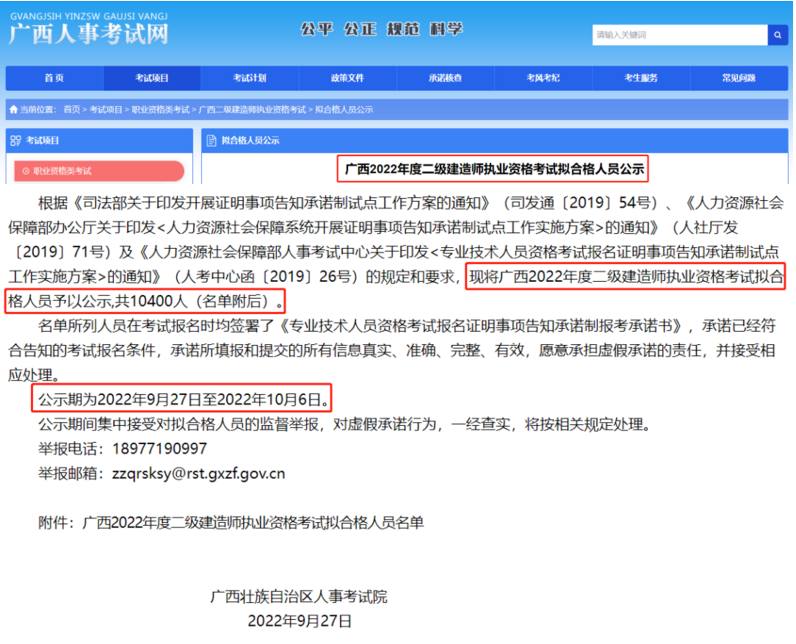Go to 考试计划 in the navigation bar
The image size is (796, 644).
pos(249,78)
